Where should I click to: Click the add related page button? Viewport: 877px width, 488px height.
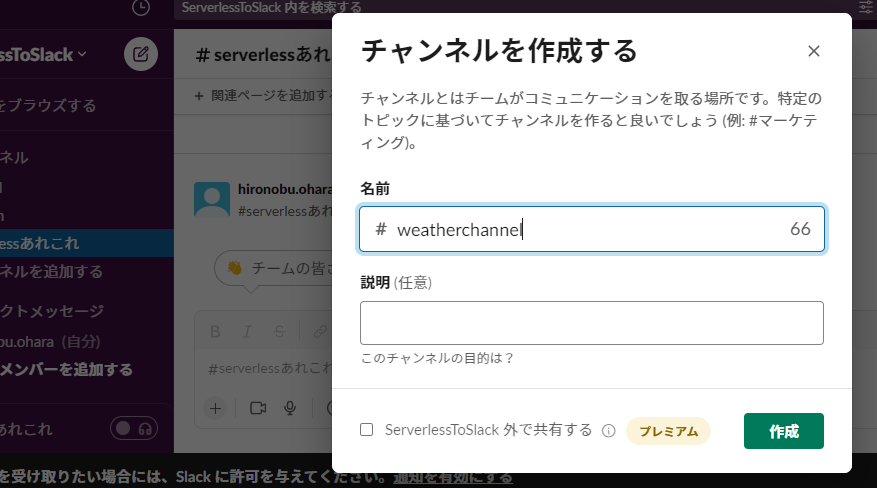[263, 96]
